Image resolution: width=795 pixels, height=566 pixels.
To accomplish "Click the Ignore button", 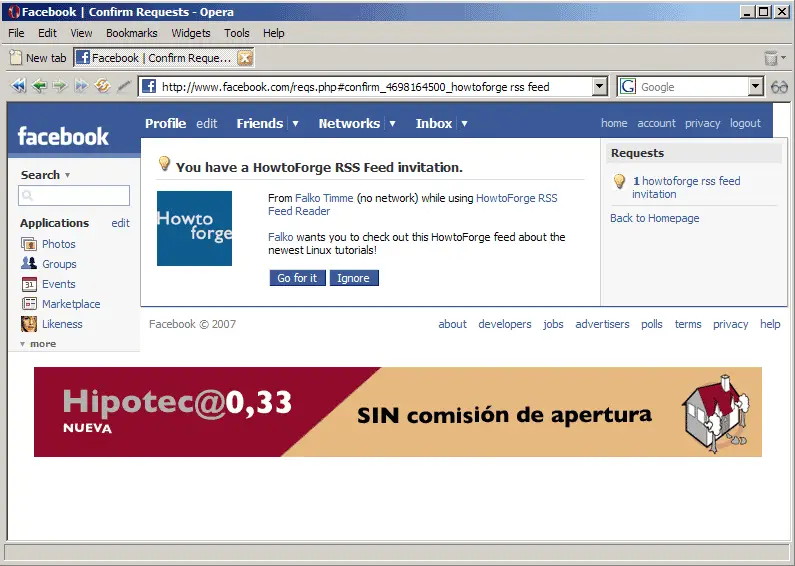I will (x=354, y=278).
